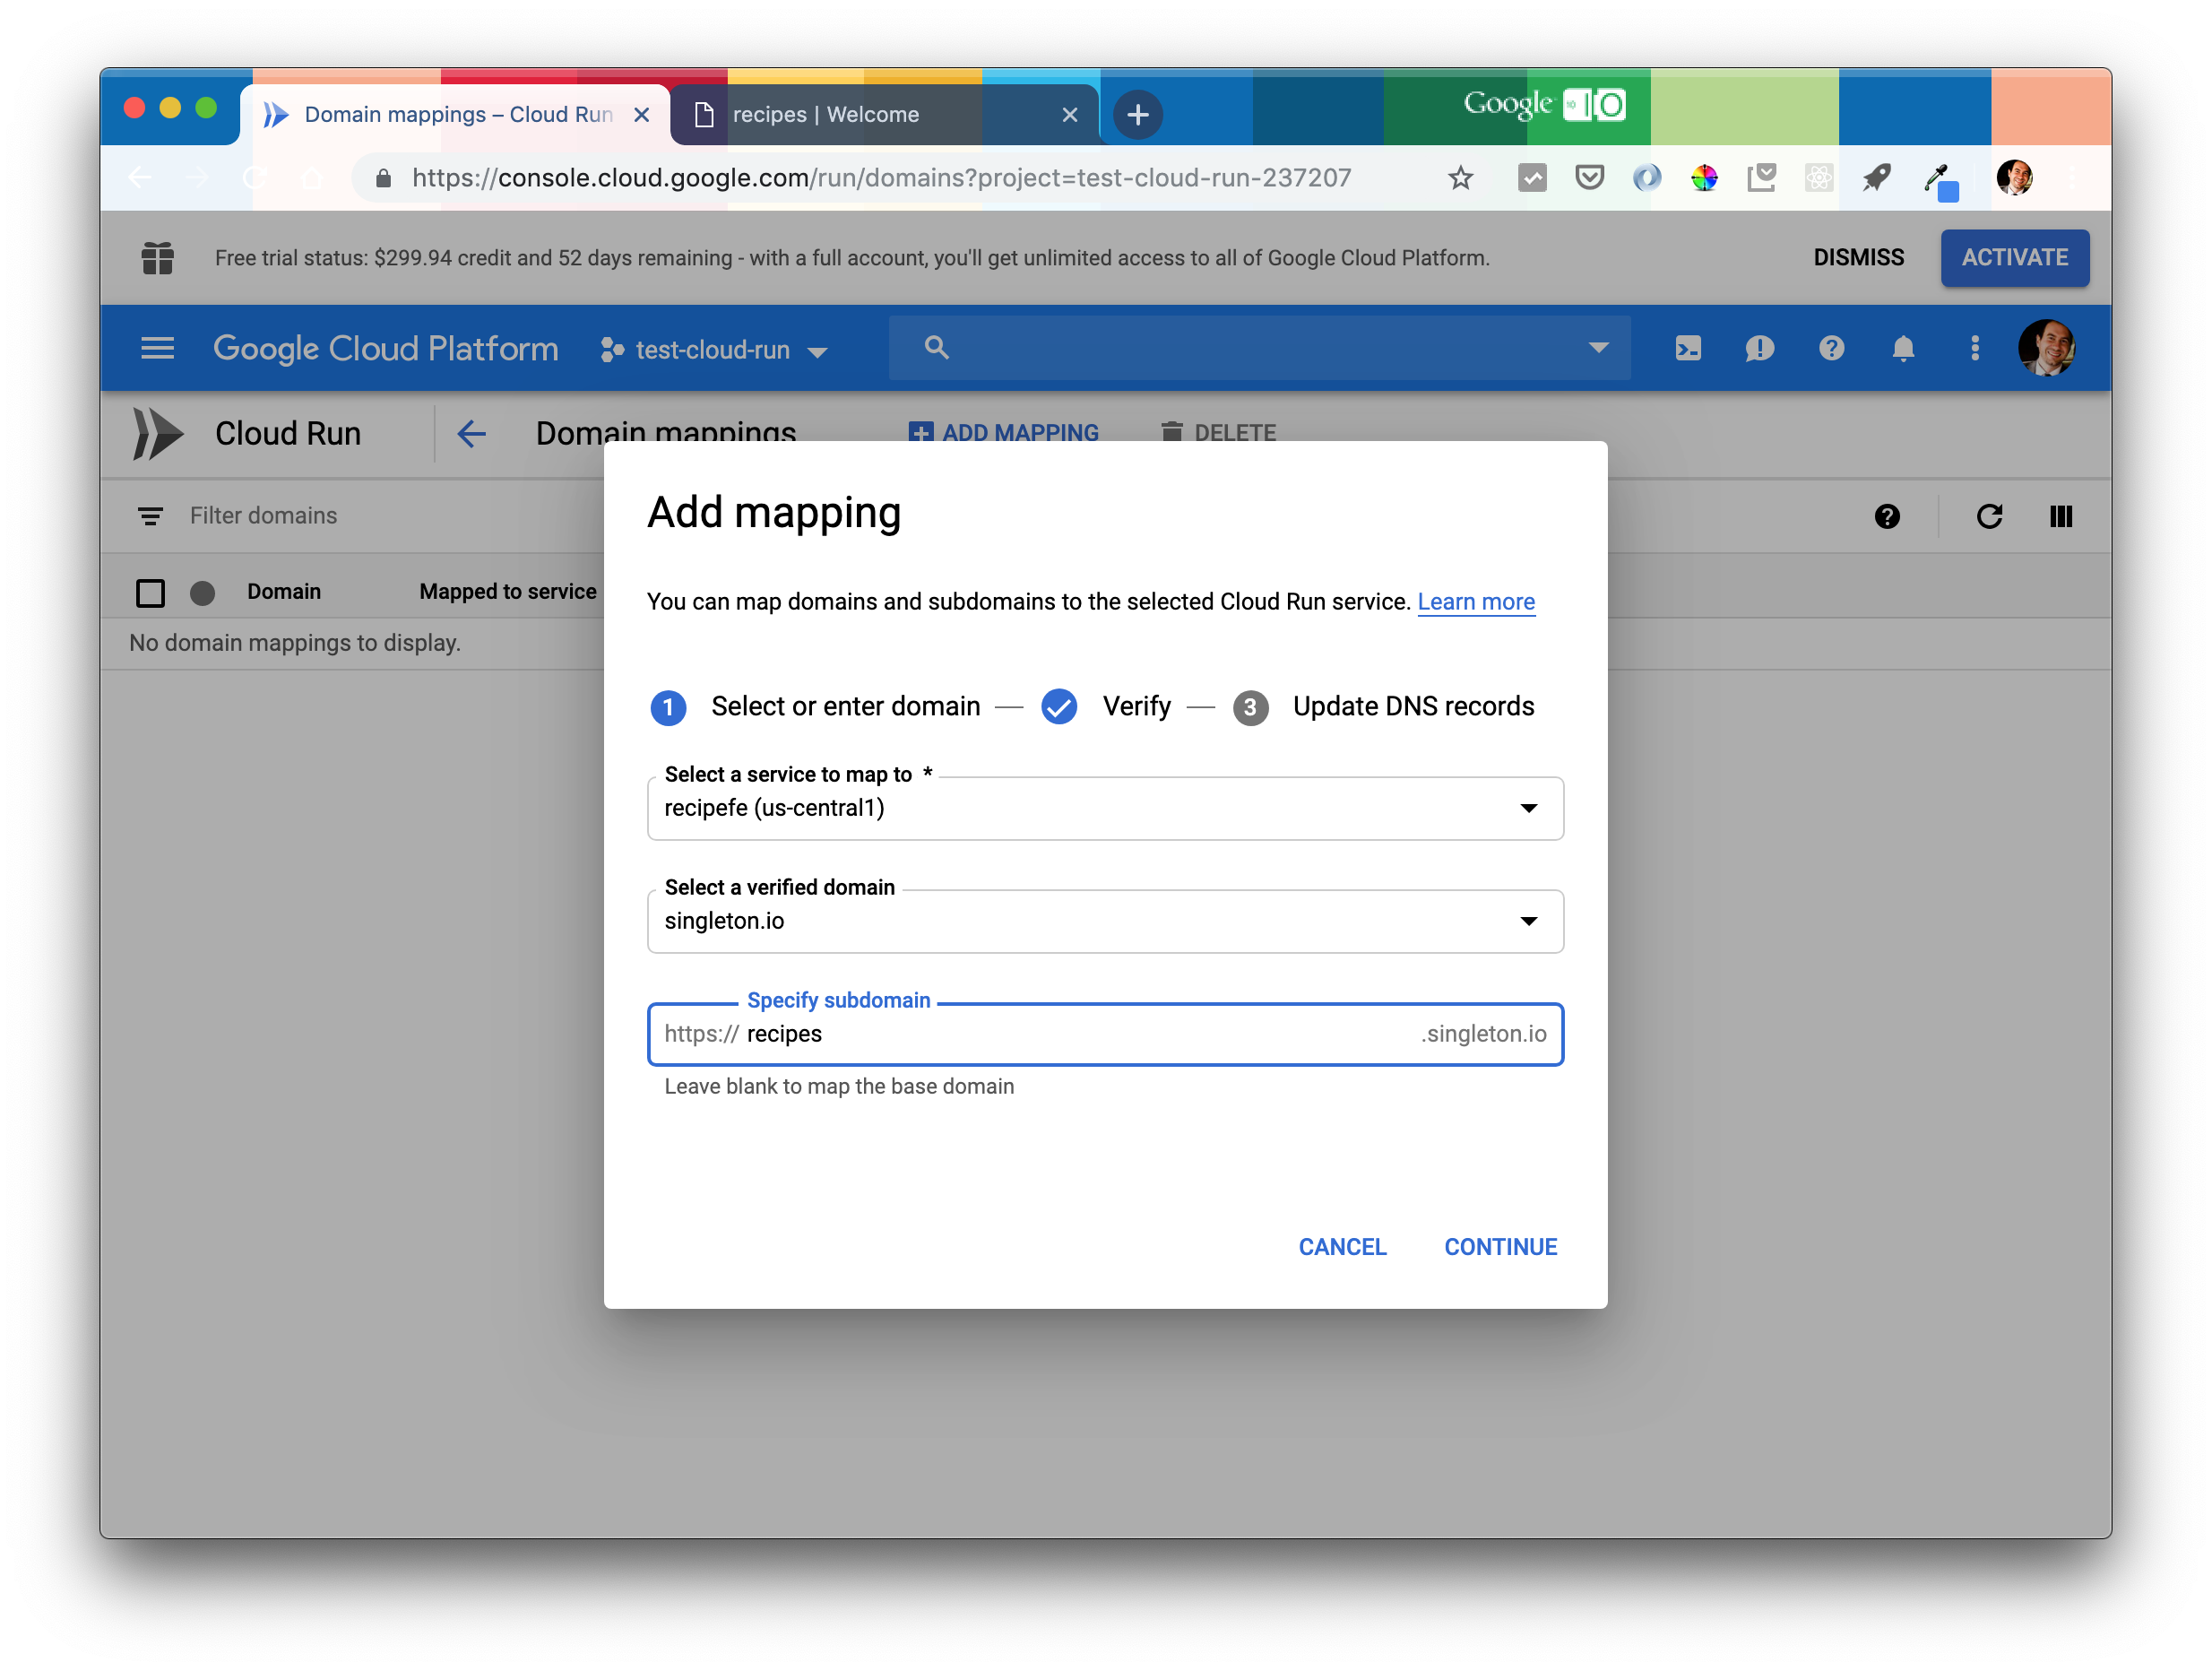Click the help question mark icon in top navigation
The height and width of the screenshot is (1671, 2212).
pos(1831,346)
